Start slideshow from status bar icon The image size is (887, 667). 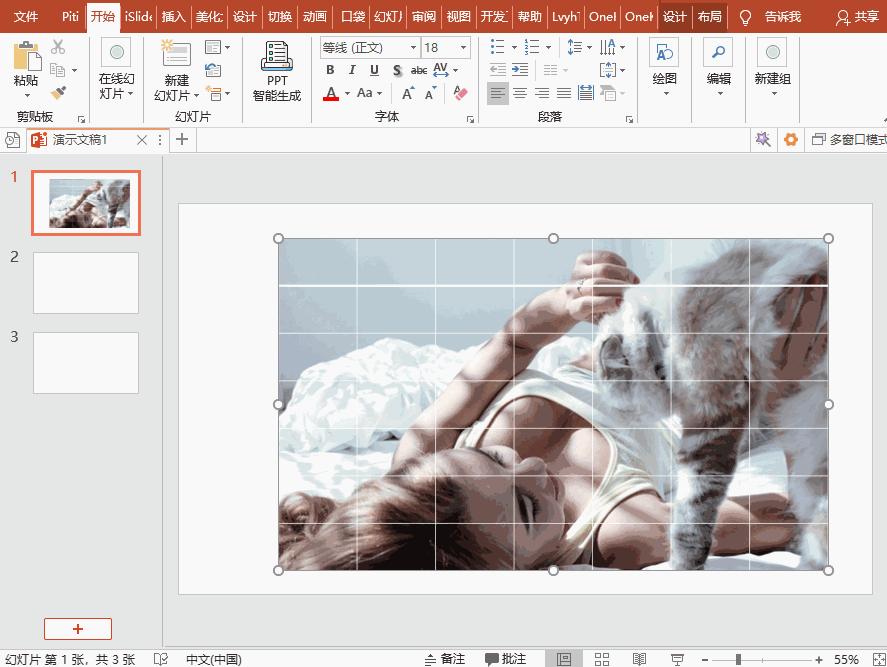pos(678,659)
